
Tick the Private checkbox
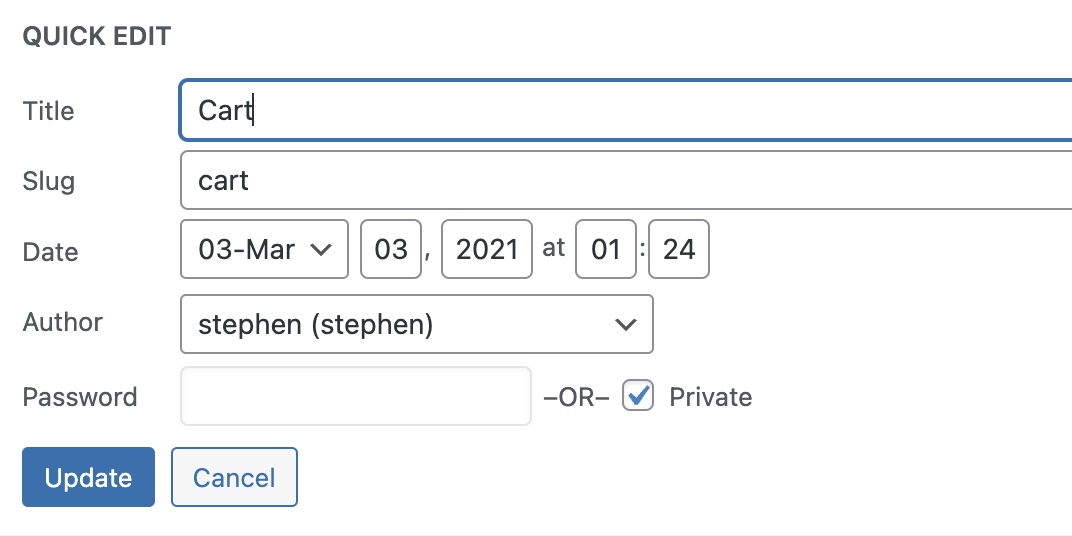[x=638, y=396]
